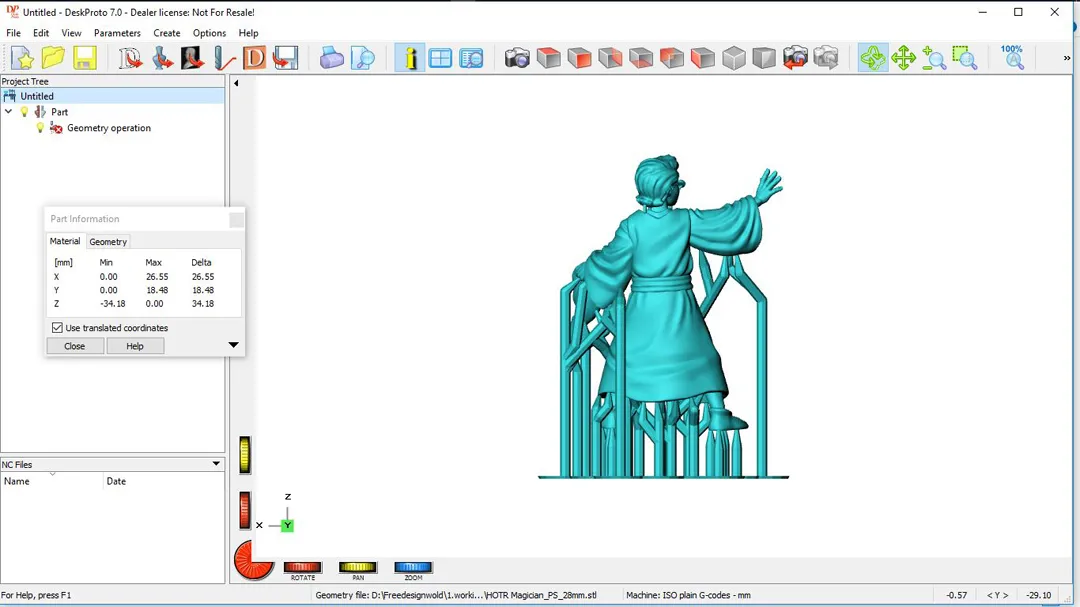This screenshot has width=1080, height=607.
Task: Open the Parameters menu
Action: pos(117,33)
